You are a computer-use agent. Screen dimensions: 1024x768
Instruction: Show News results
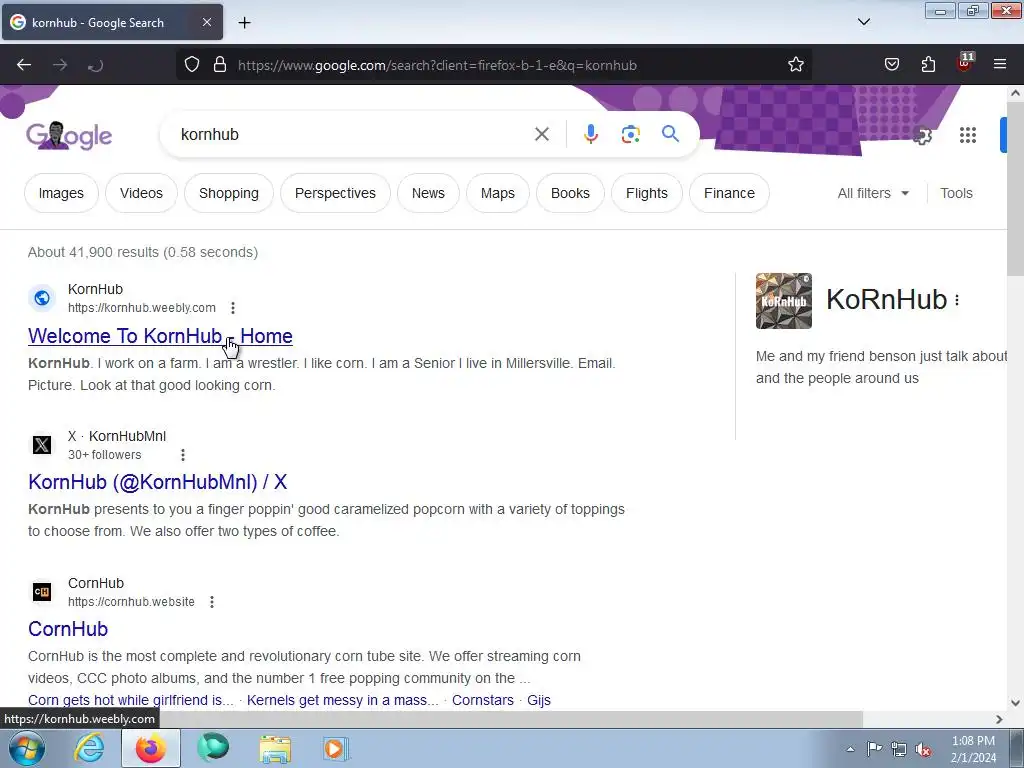pos(428,193)
